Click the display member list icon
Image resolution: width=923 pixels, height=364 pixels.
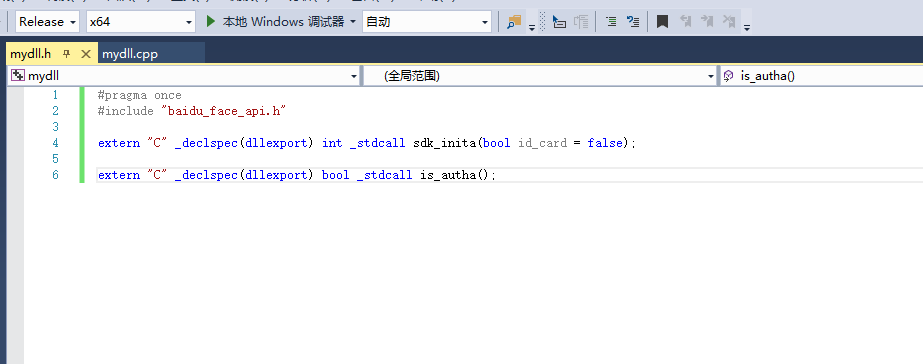(x=560, y=22)
